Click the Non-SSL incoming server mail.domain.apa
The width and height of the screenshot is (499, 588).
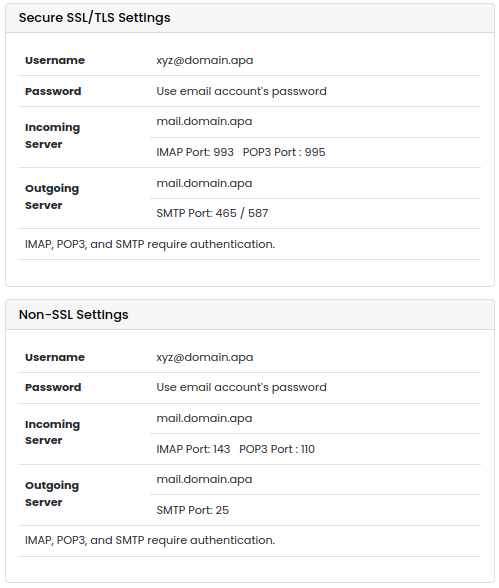[204, 418]
